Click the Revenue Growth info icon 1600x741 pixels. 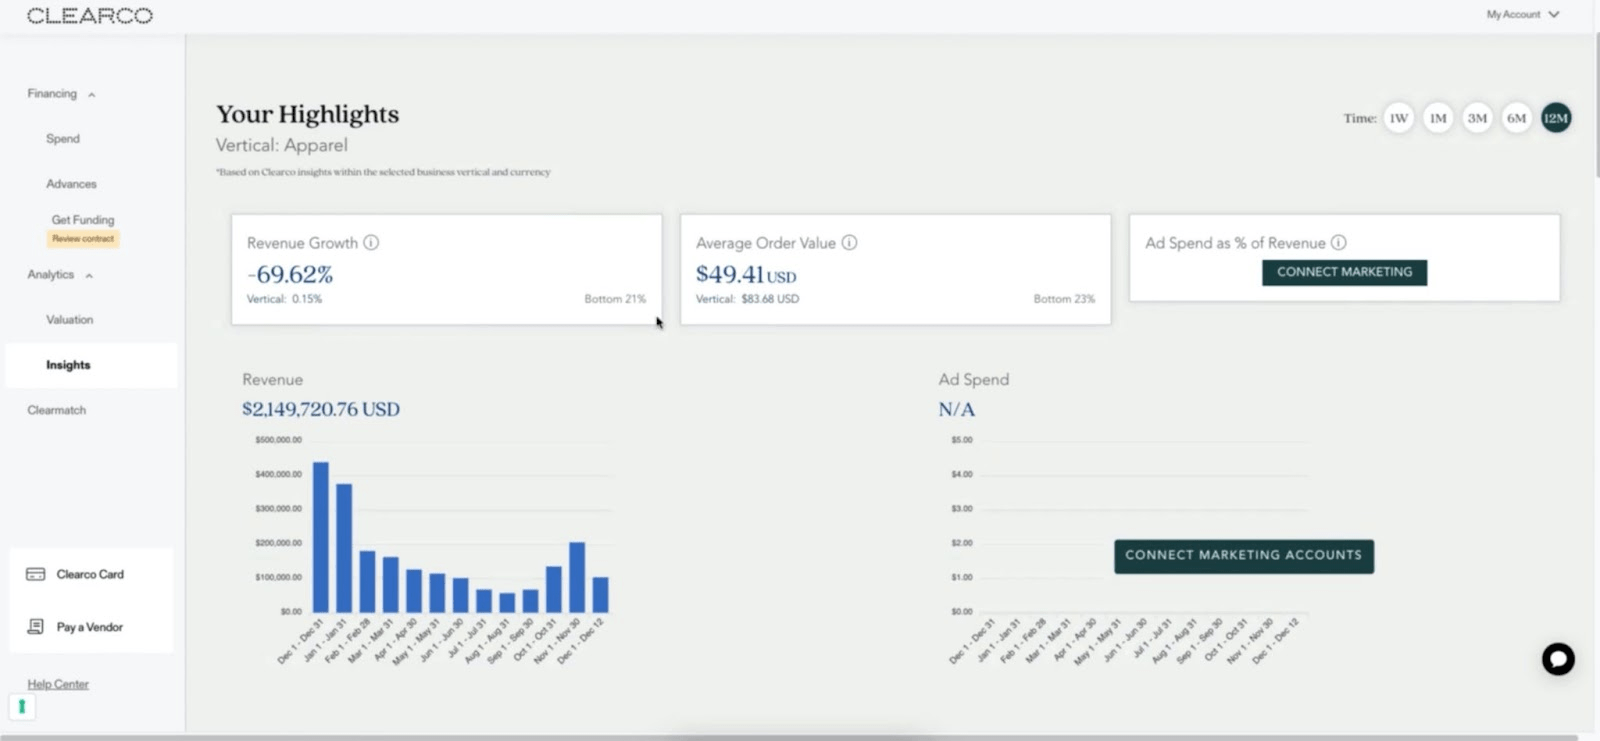click(x=371, y=243)
